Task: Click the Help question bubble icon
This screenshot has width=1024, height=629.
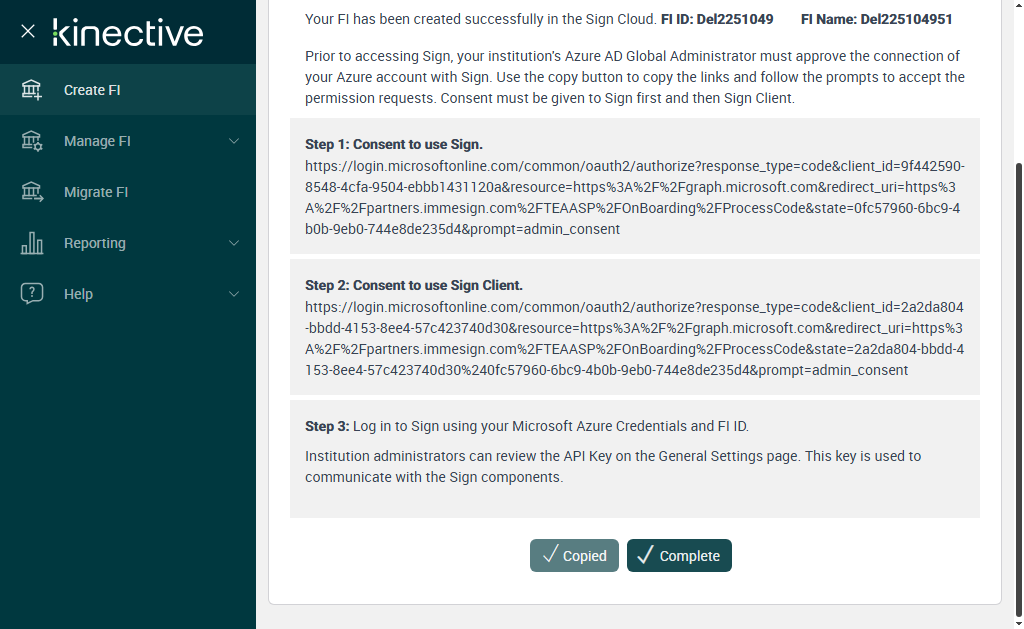Action: click(x=32, y=294)
